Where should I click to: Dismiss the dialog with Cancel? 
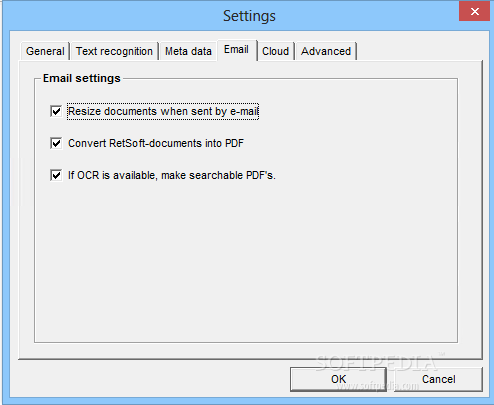pyautogui.click(x=438, y=379)
